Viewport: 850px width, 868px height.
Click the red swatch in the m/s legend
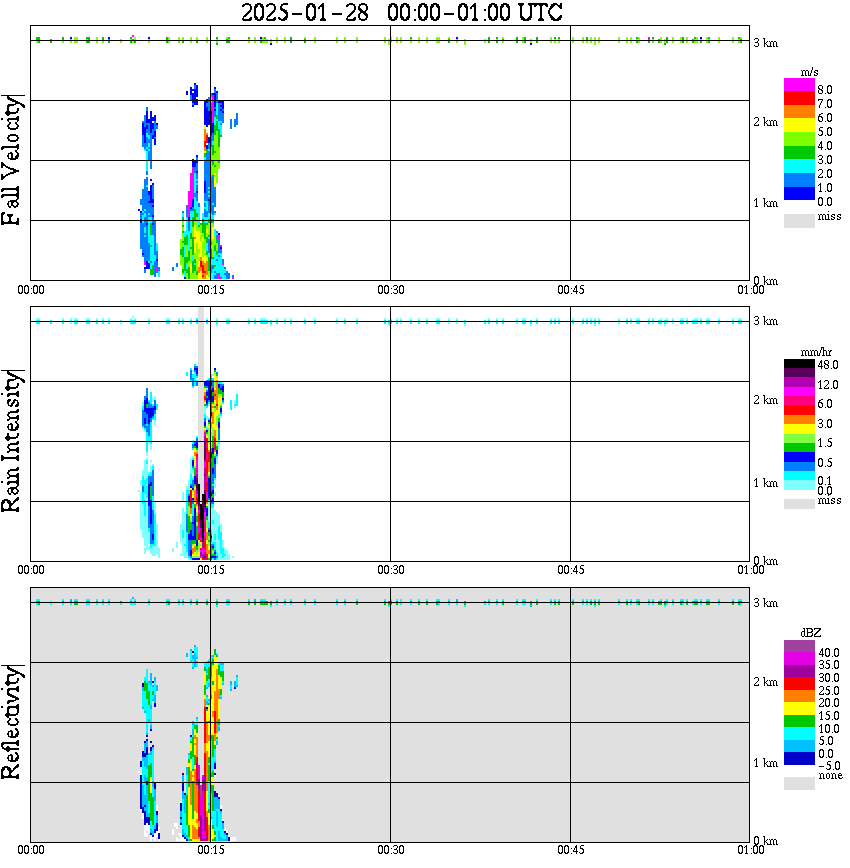pos(799,97)
